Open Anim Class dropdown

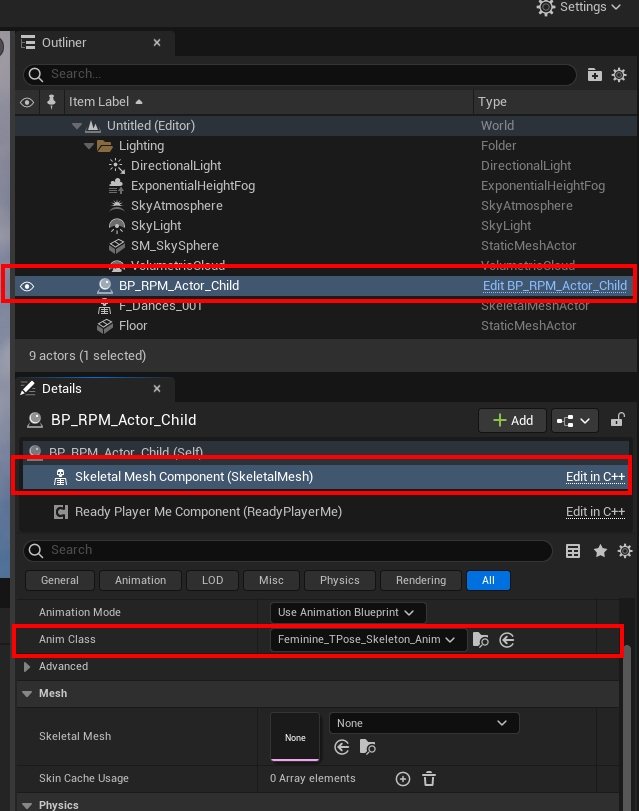click(x=368, y=640)
